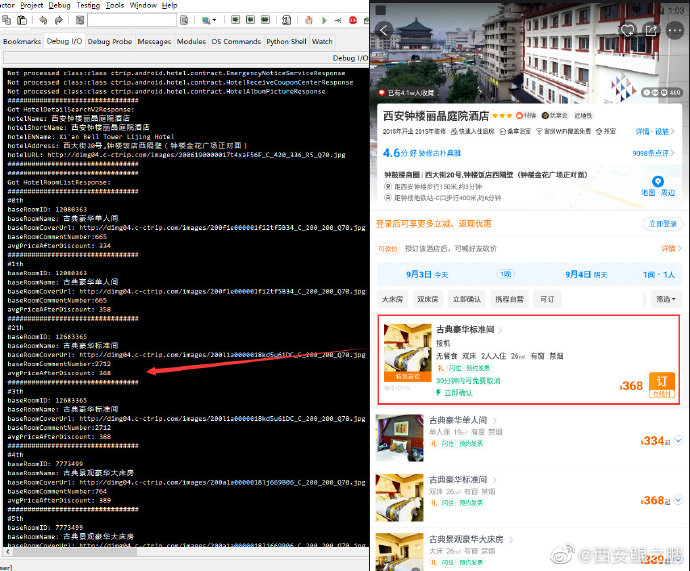Click the second green outdent toolbar icon
This screenshot has height=571, width=690.
tap(250, 20)
